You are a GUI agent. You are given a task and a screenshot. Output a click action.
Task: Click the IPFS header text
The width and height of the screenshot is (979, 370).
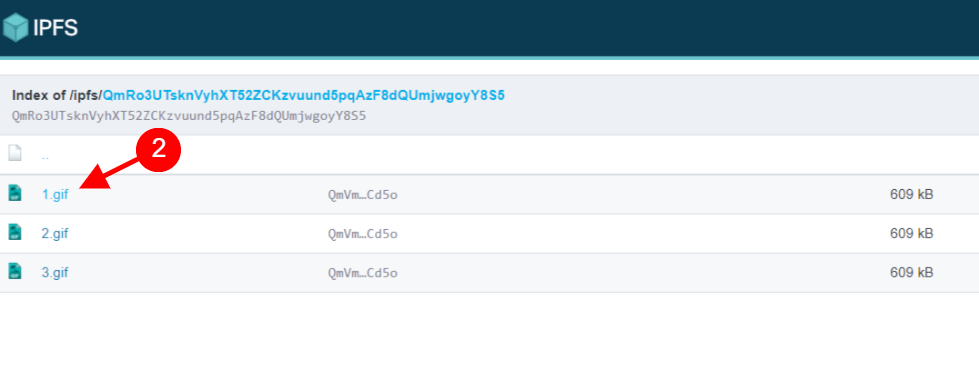[56, 29]
